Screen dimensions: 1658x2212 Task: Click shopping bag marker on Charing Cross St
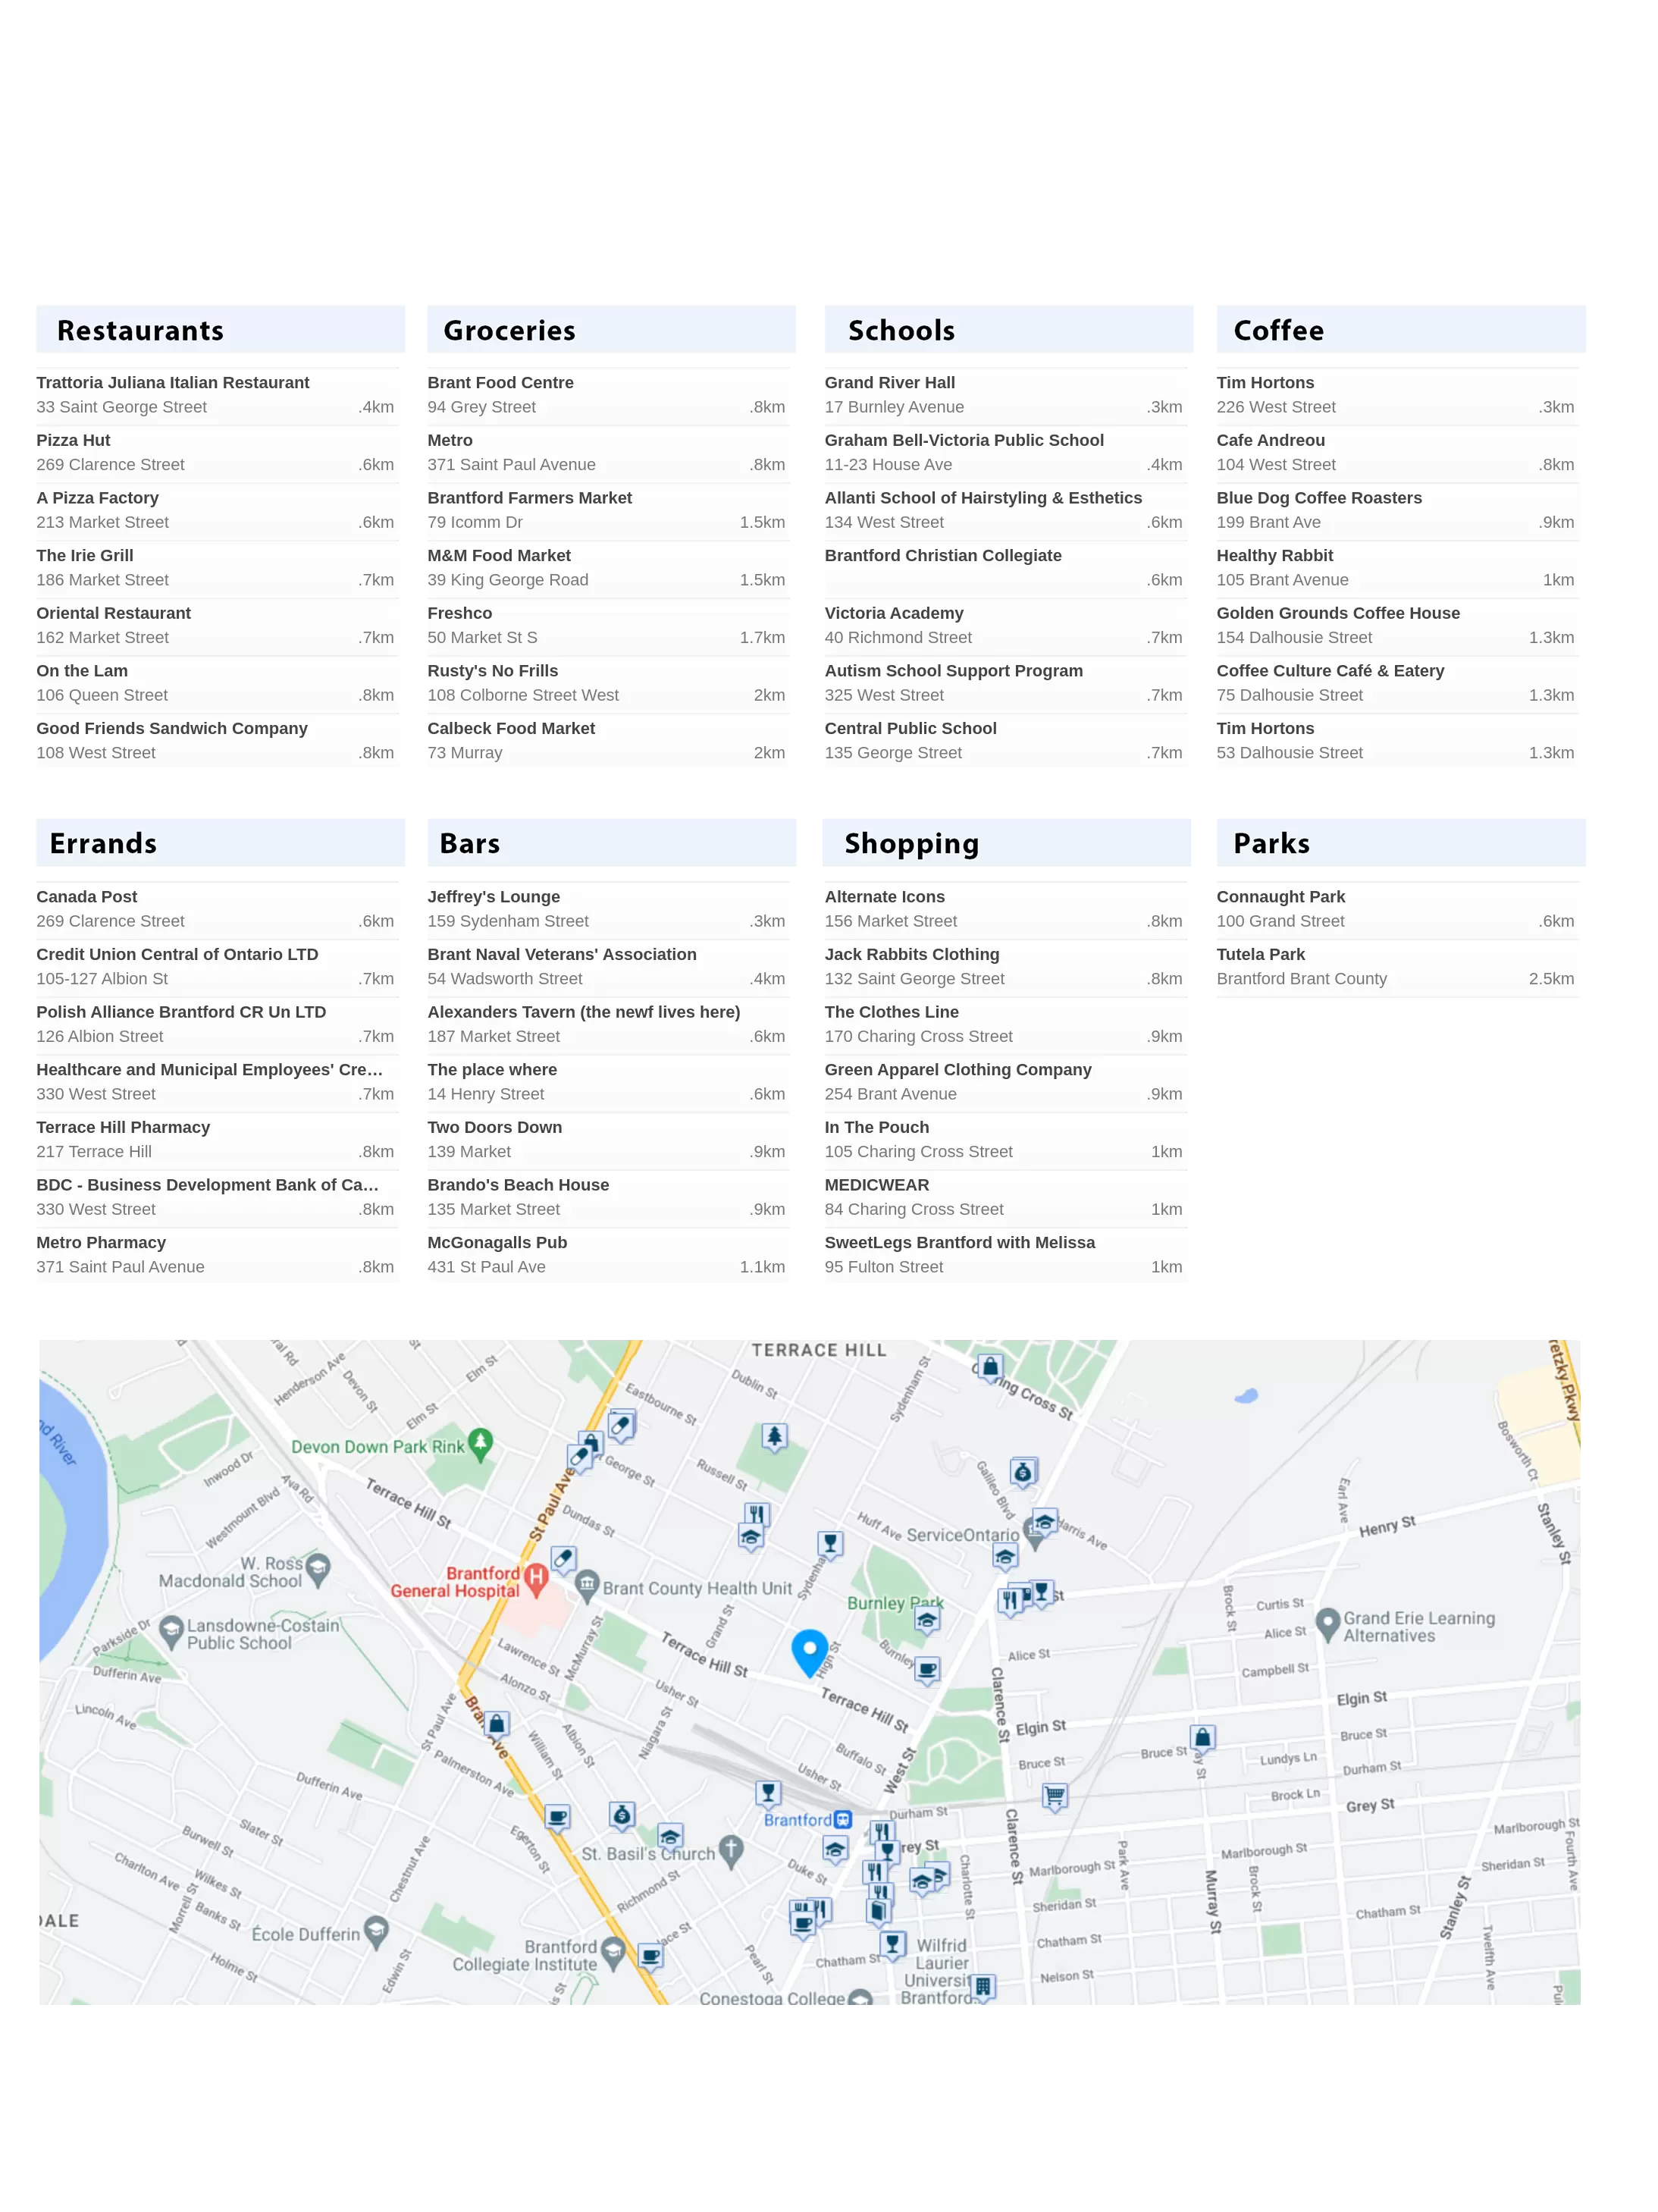point(989,1366)
